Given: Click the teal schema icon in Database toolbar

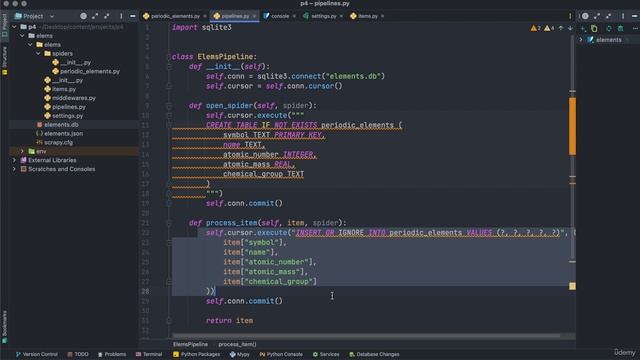Looking at the screenshot, I should tap(620, 29).
